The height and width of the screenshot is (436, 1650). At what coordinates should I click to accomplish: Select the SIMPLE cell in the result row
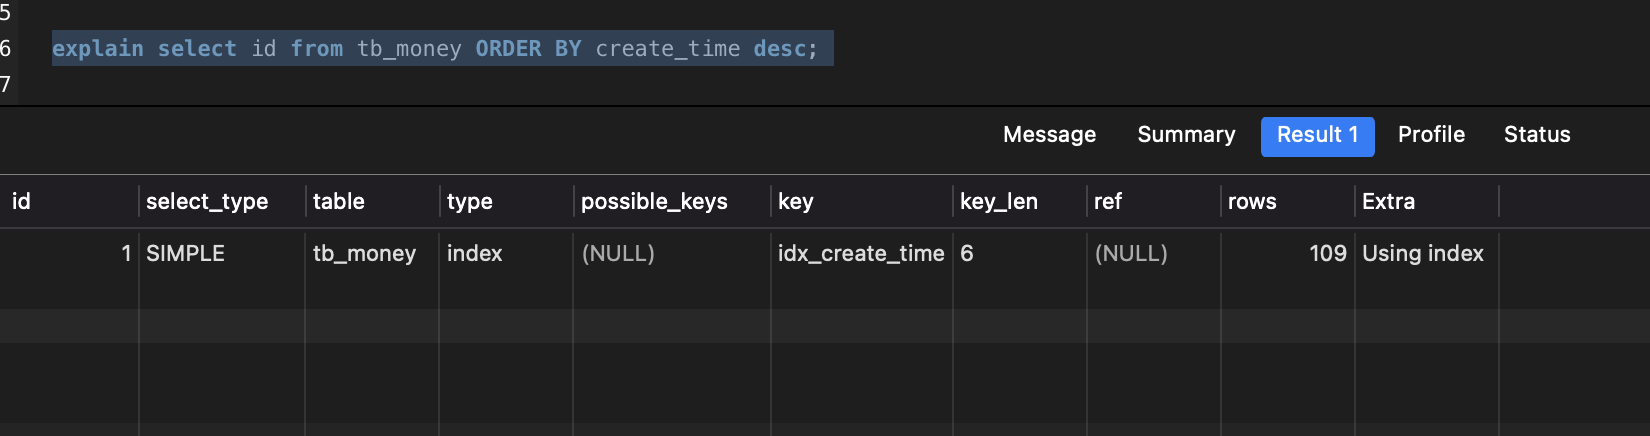186,254
